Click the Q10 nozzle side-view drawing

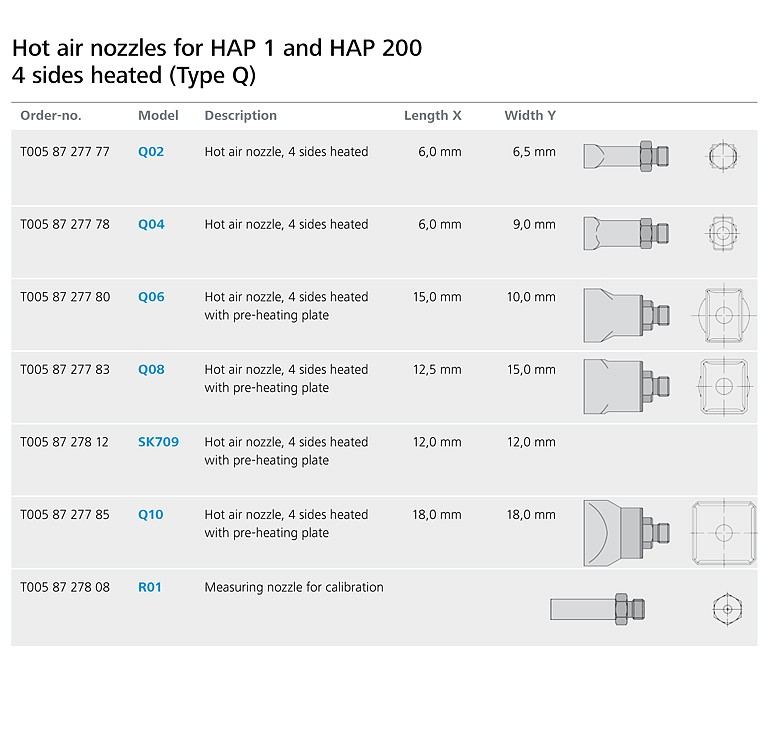(627, 533)
